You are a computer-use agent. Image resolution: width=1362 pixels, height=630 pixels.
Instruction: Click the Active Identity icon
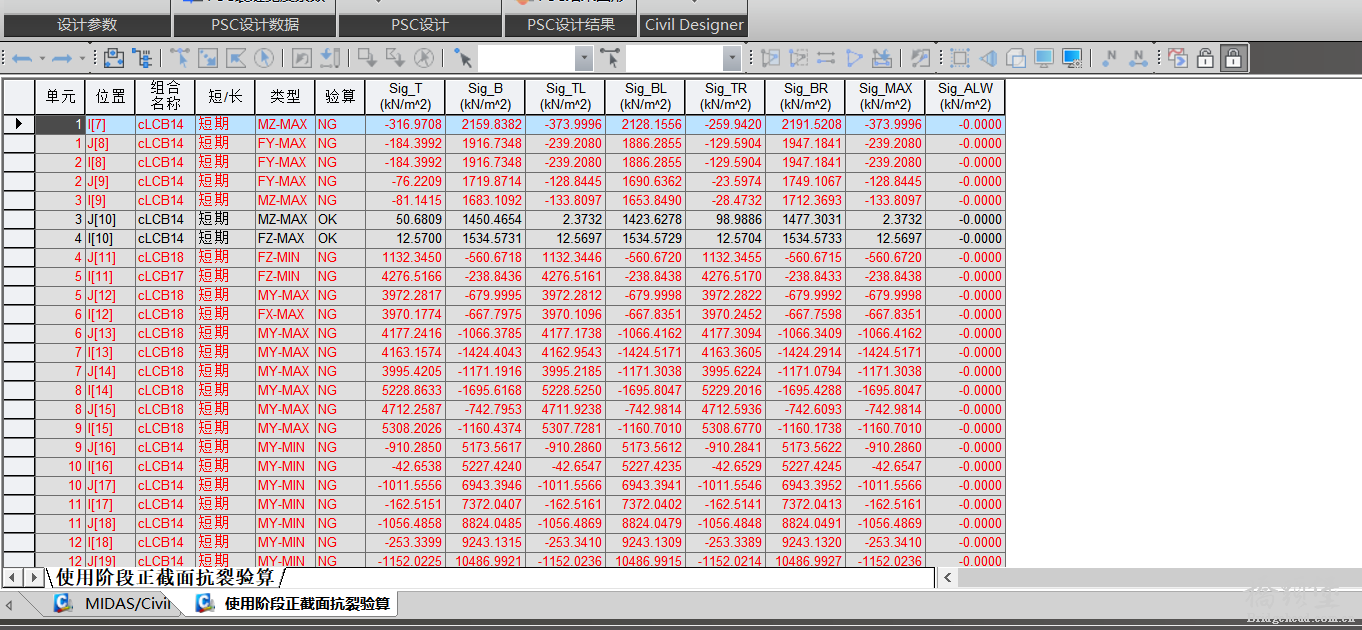coord(882,59)
